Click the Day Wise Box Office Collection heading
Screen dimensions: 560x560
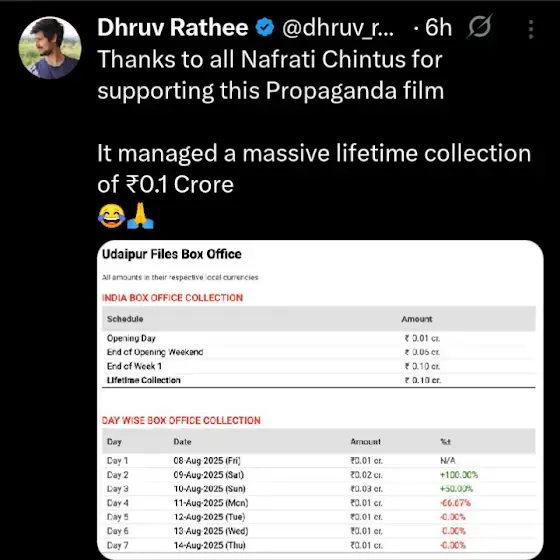pos(181,420)
